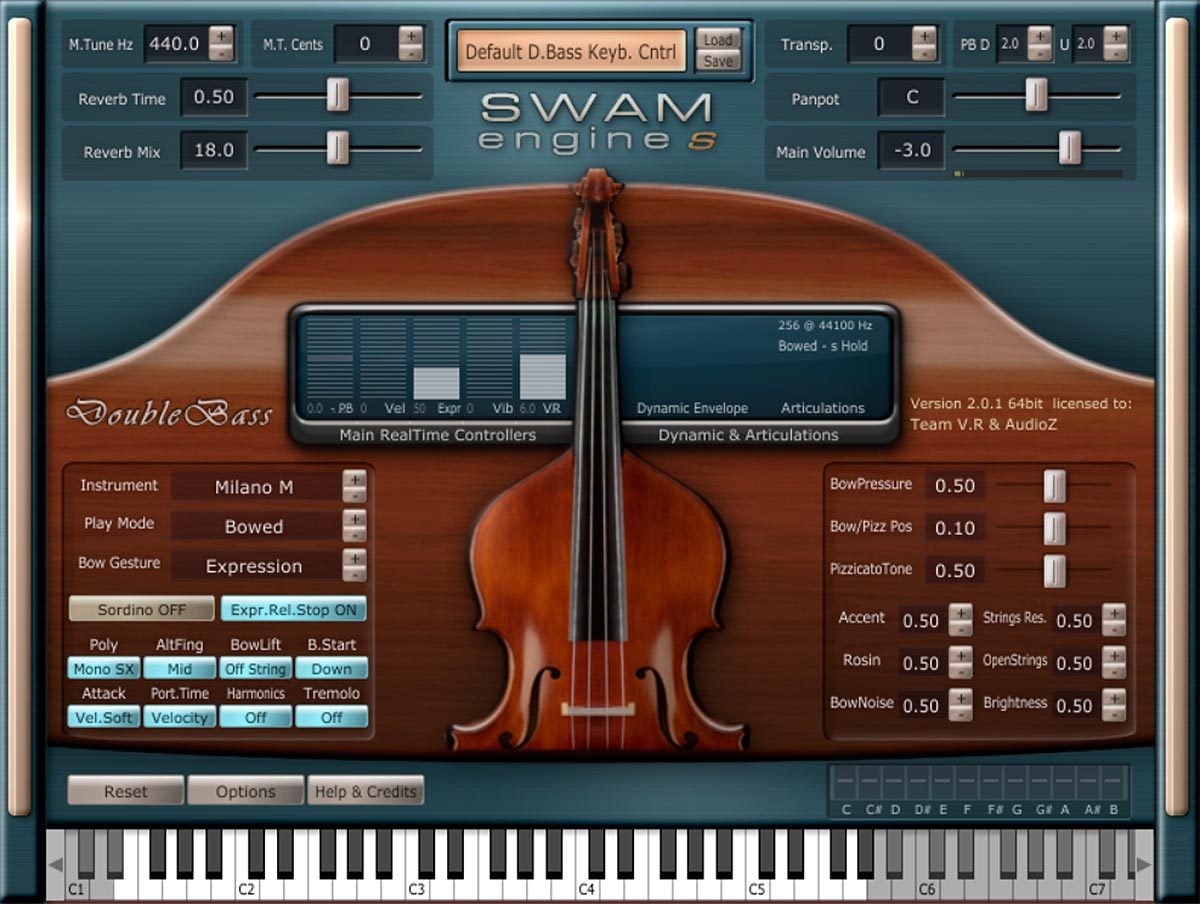Open Play Mode selector showing Bowed
Screen dimensions: 1200x904
pyautogui.click(x=254, y=526)
